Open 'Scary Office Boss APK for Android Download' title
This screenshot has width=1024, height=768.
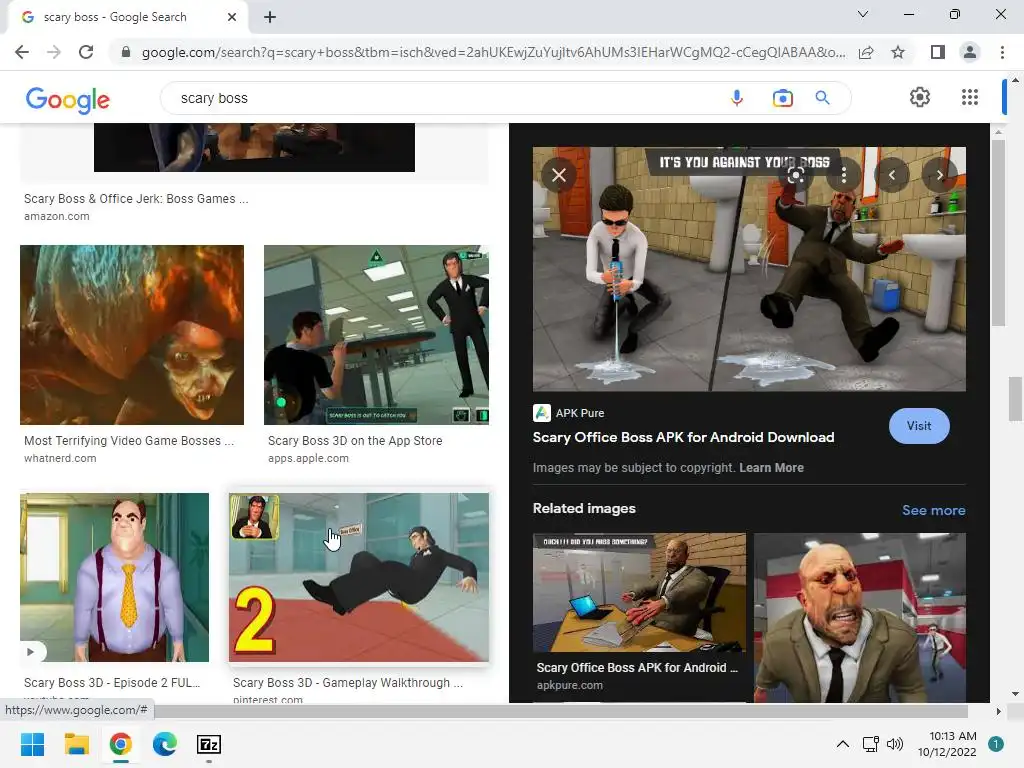pyautogui.click(x=683, y=437)
